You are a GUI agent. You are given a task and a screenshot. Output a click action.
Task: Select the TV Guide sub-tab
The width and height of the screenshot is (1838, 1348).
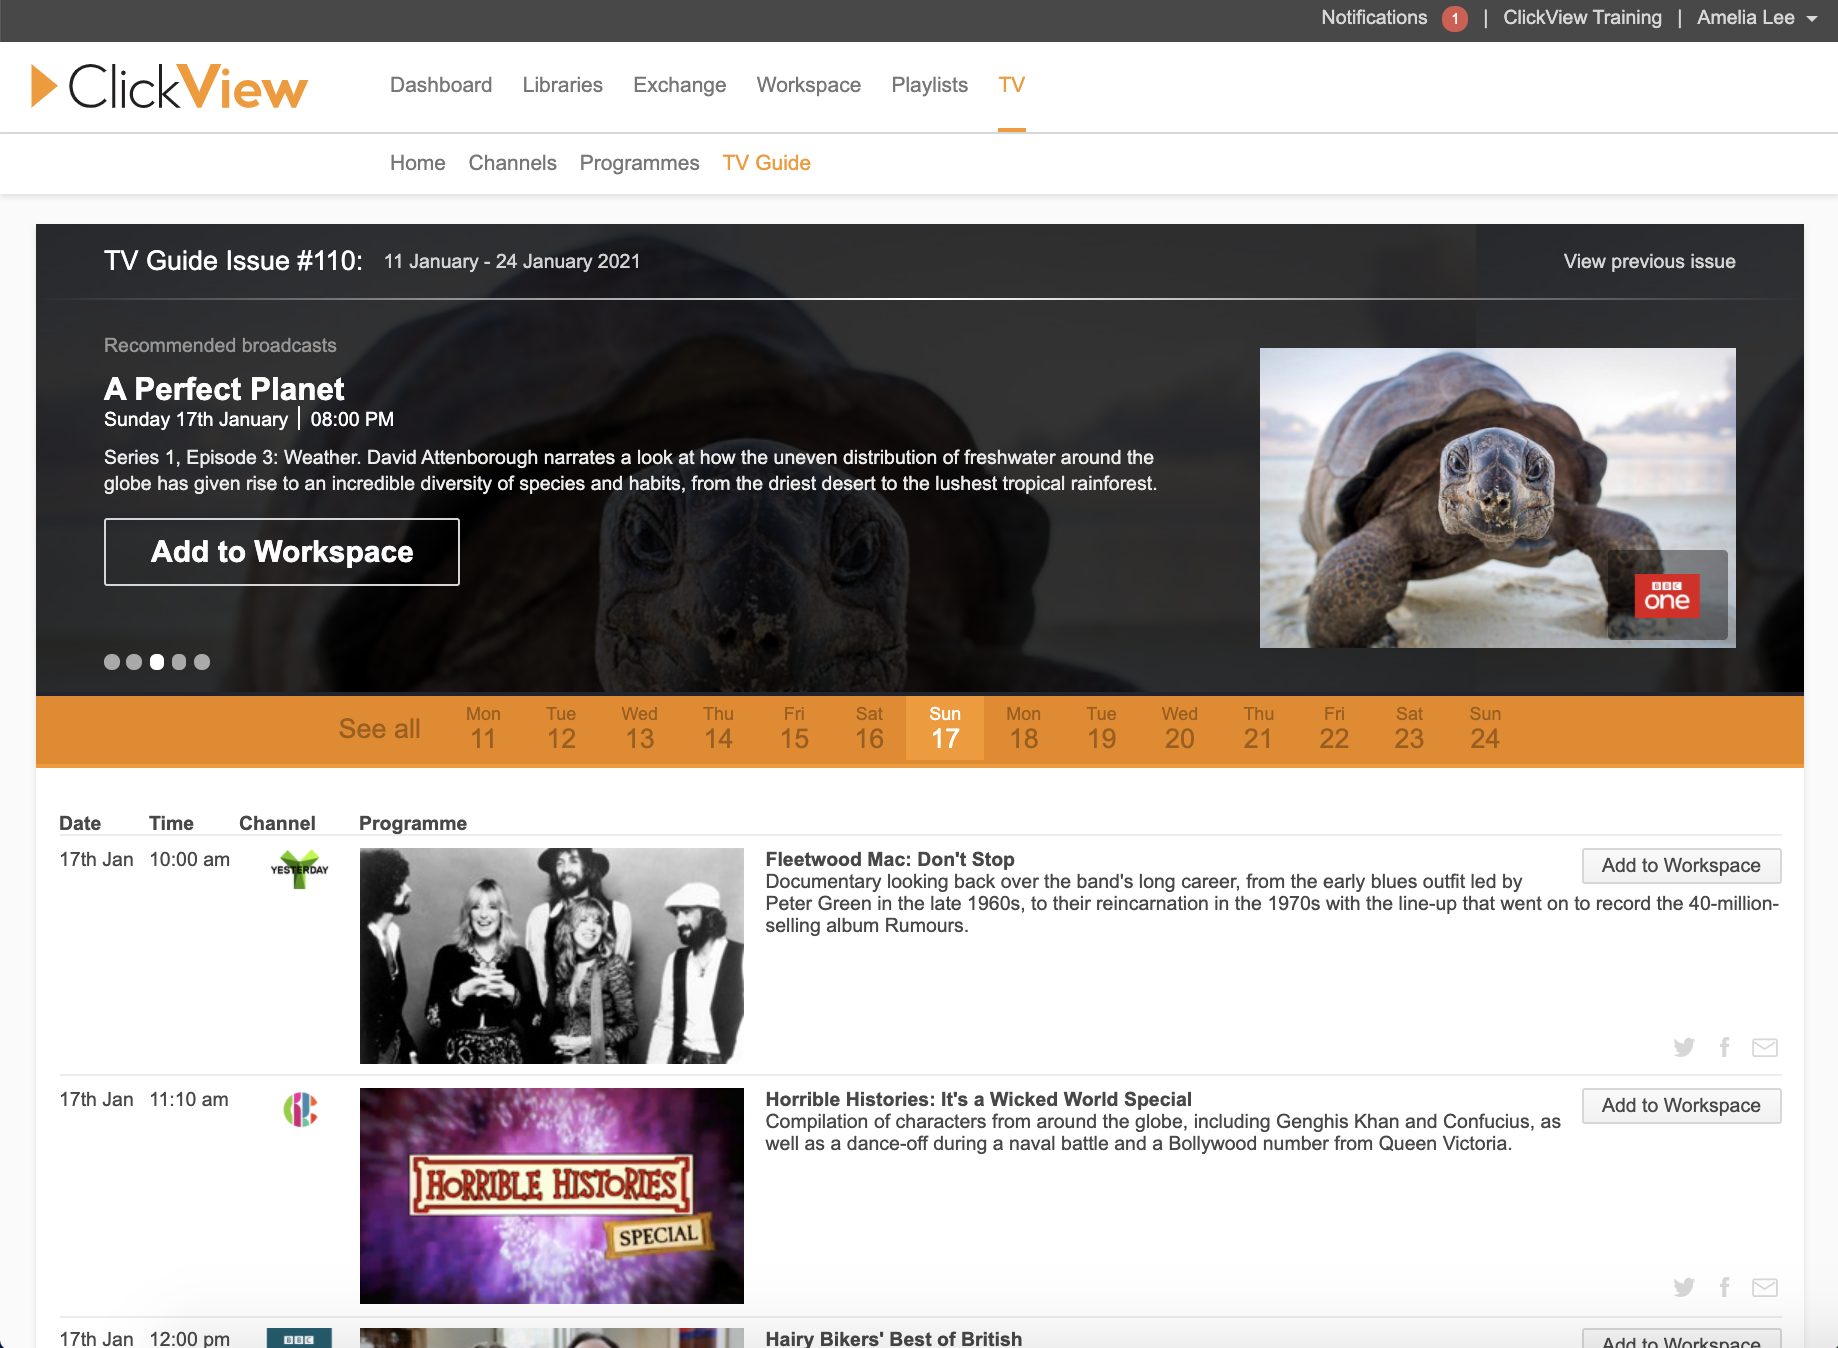(766, 163)
